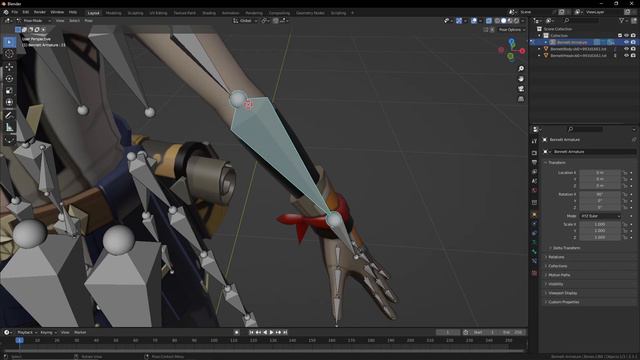Screen dimensions: 640x360
Task: Open the viewport Pose menu
Action: click(89, 20)
